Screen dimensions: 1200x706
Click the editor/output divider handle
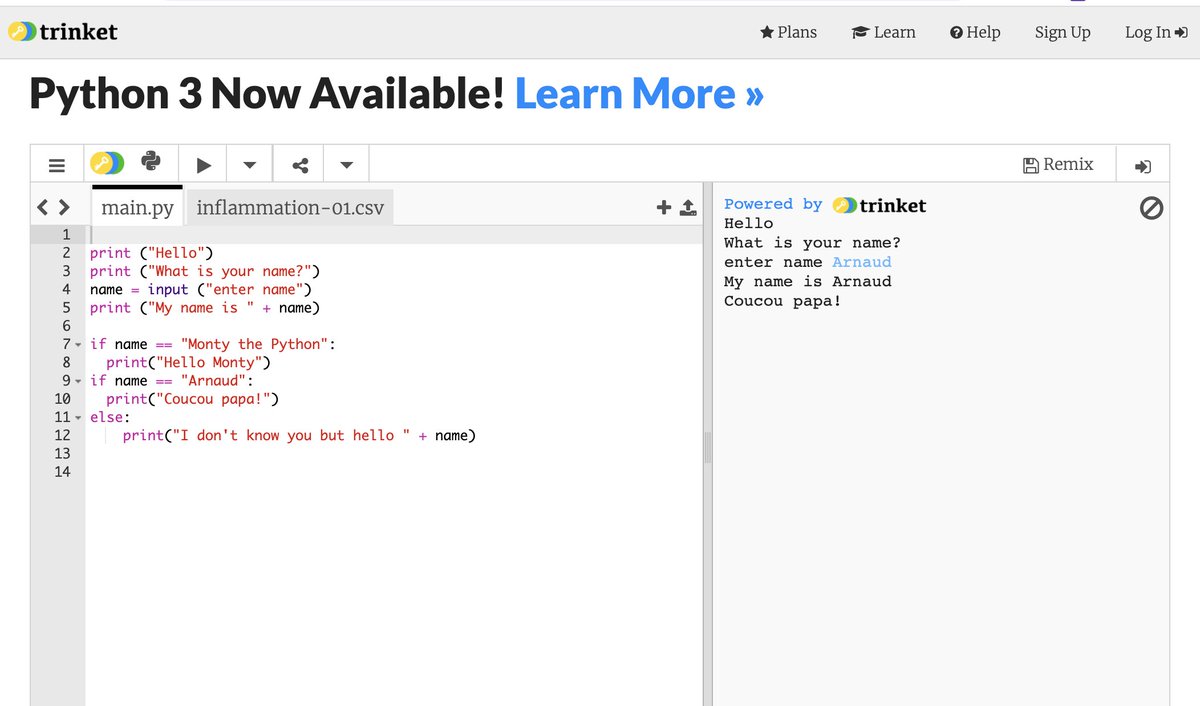coord(707,448)
